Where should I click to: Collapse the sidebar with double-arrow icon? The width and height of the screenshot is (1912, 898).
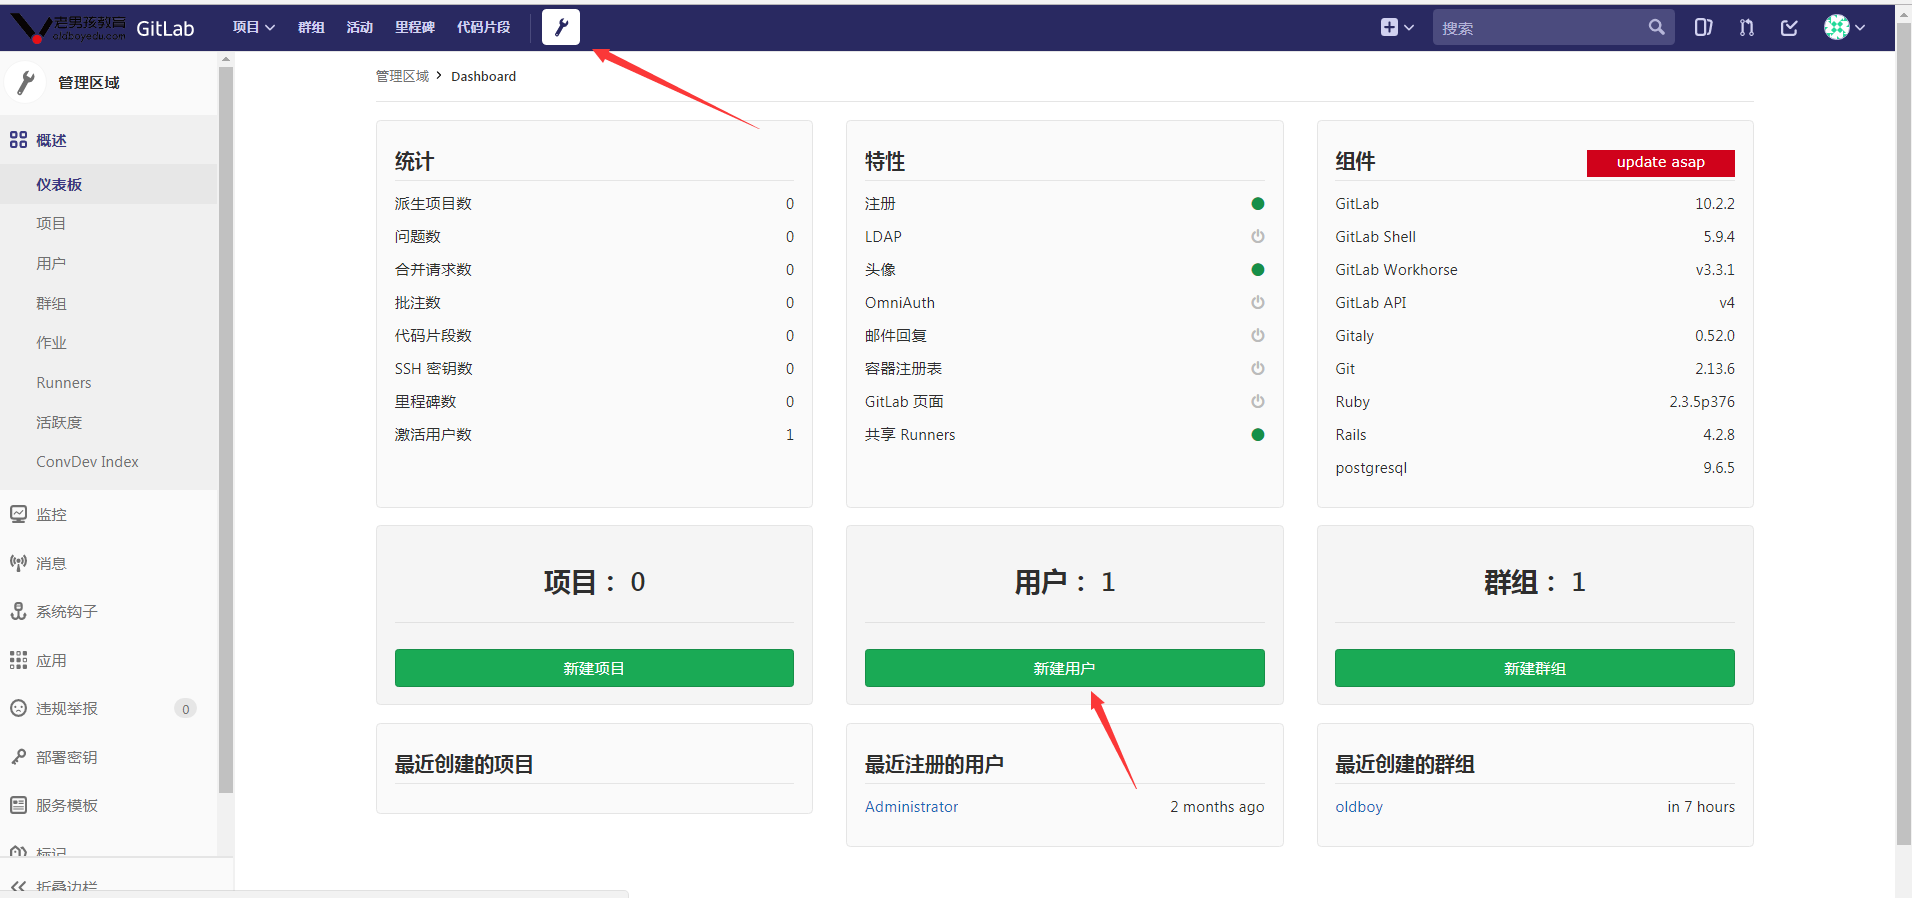tap(18, 886)
